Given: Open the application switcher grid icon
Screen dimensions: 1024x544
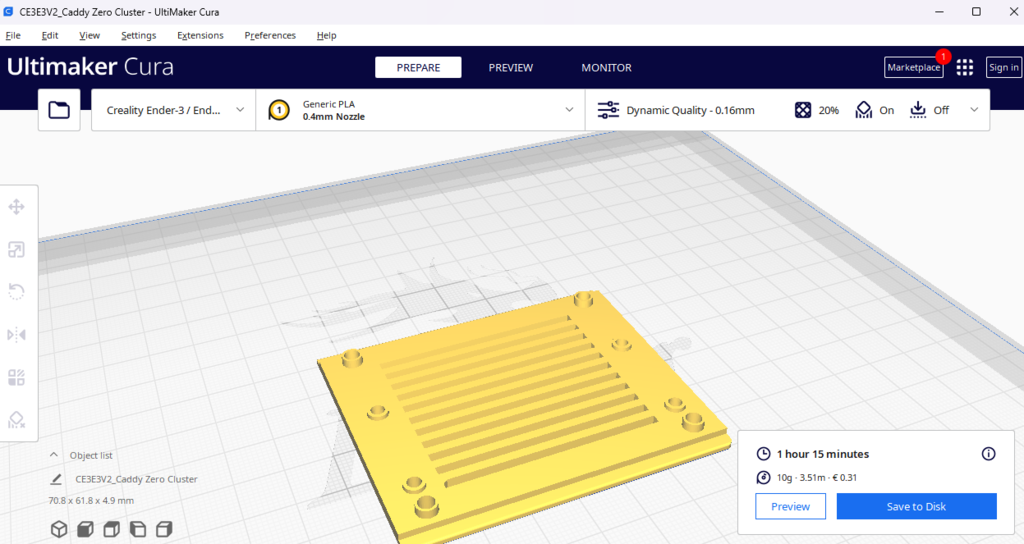Looking at the screenshot, I should pos(965,67).
